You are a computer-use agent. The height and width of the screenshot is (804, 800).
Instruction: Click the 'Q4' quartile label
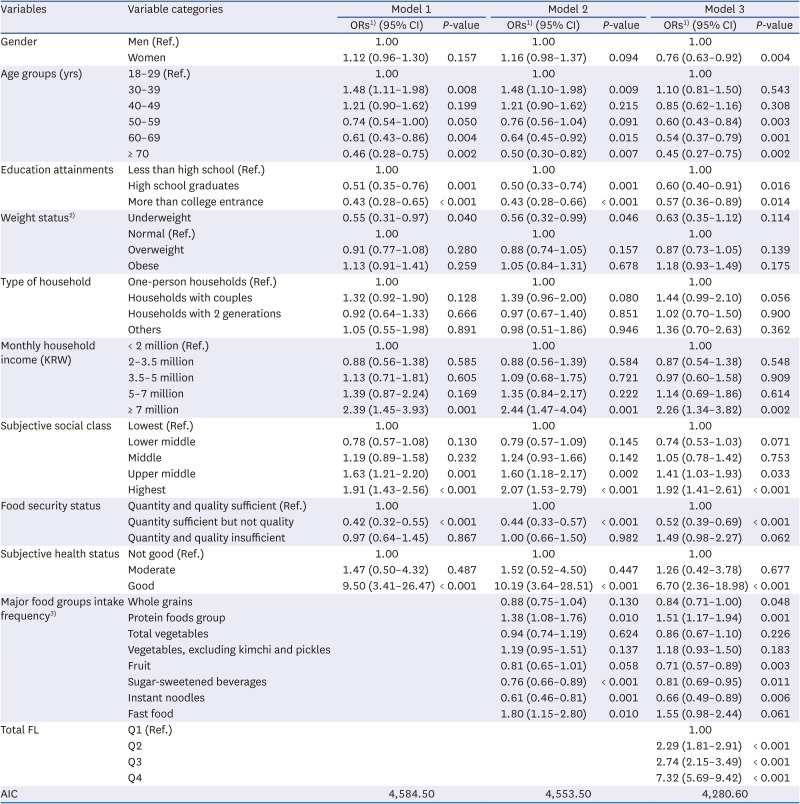(x=135, y=777)
